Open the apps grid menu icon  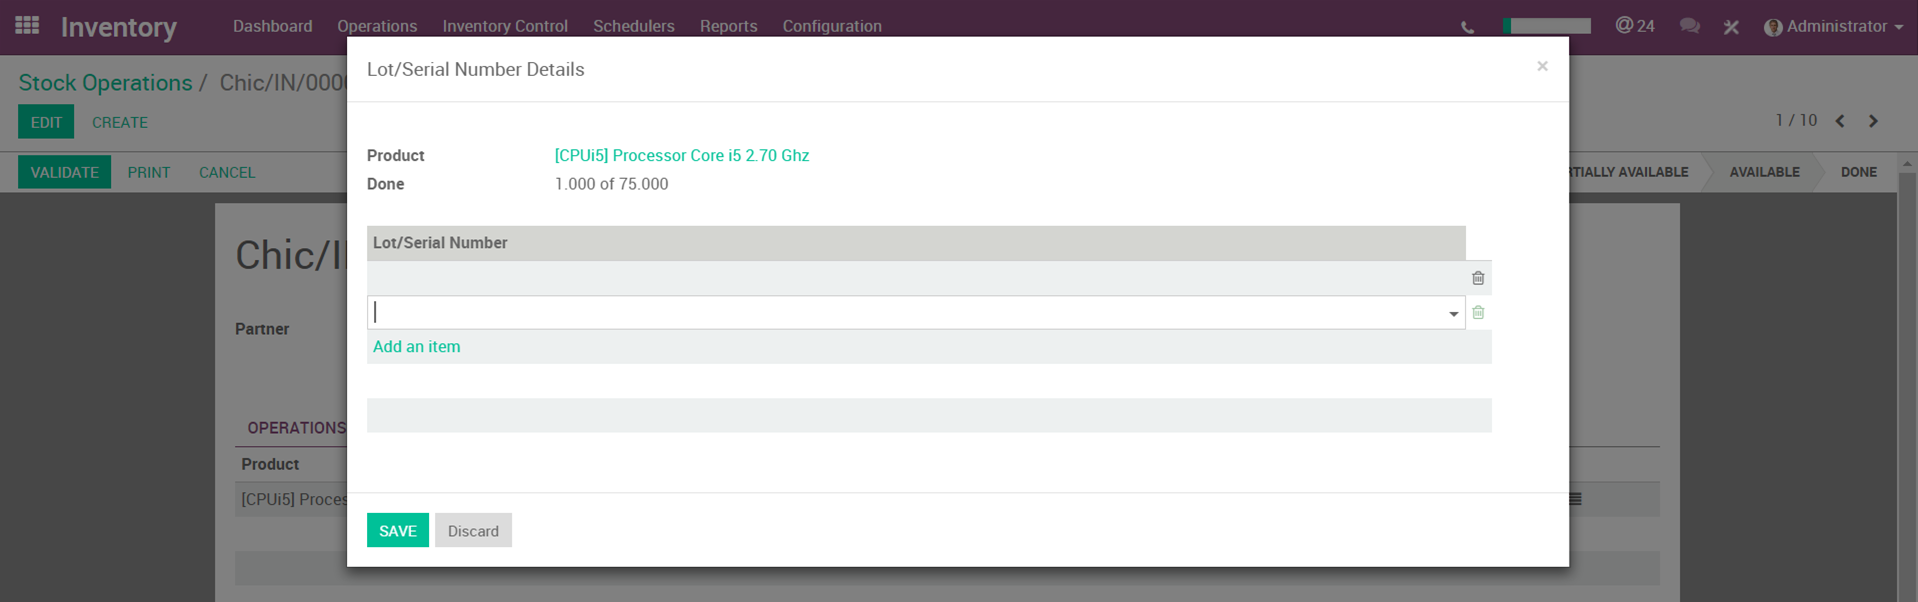click(27, 25)
